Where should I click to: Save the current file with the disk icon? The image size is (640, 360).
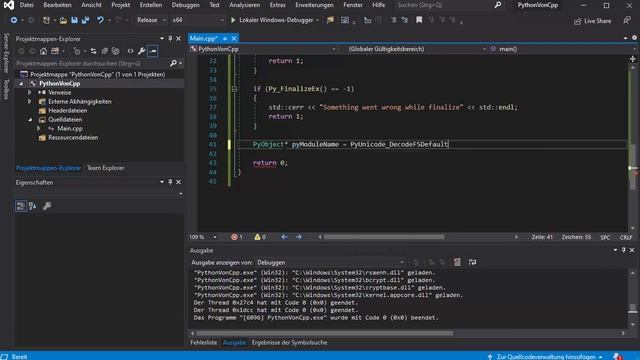pyautogui.click(x=74, y=20)
